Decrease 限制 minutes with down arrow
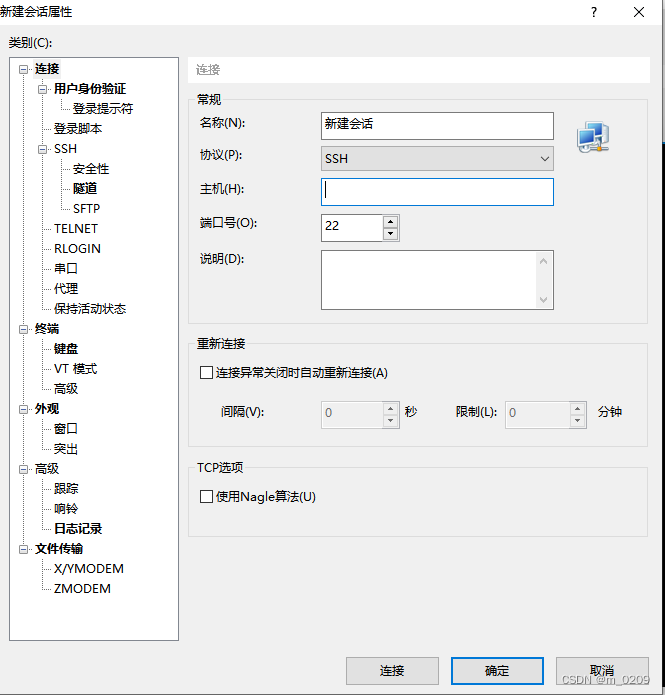Screen dimensions: 665x695 [x=577, y=421]
